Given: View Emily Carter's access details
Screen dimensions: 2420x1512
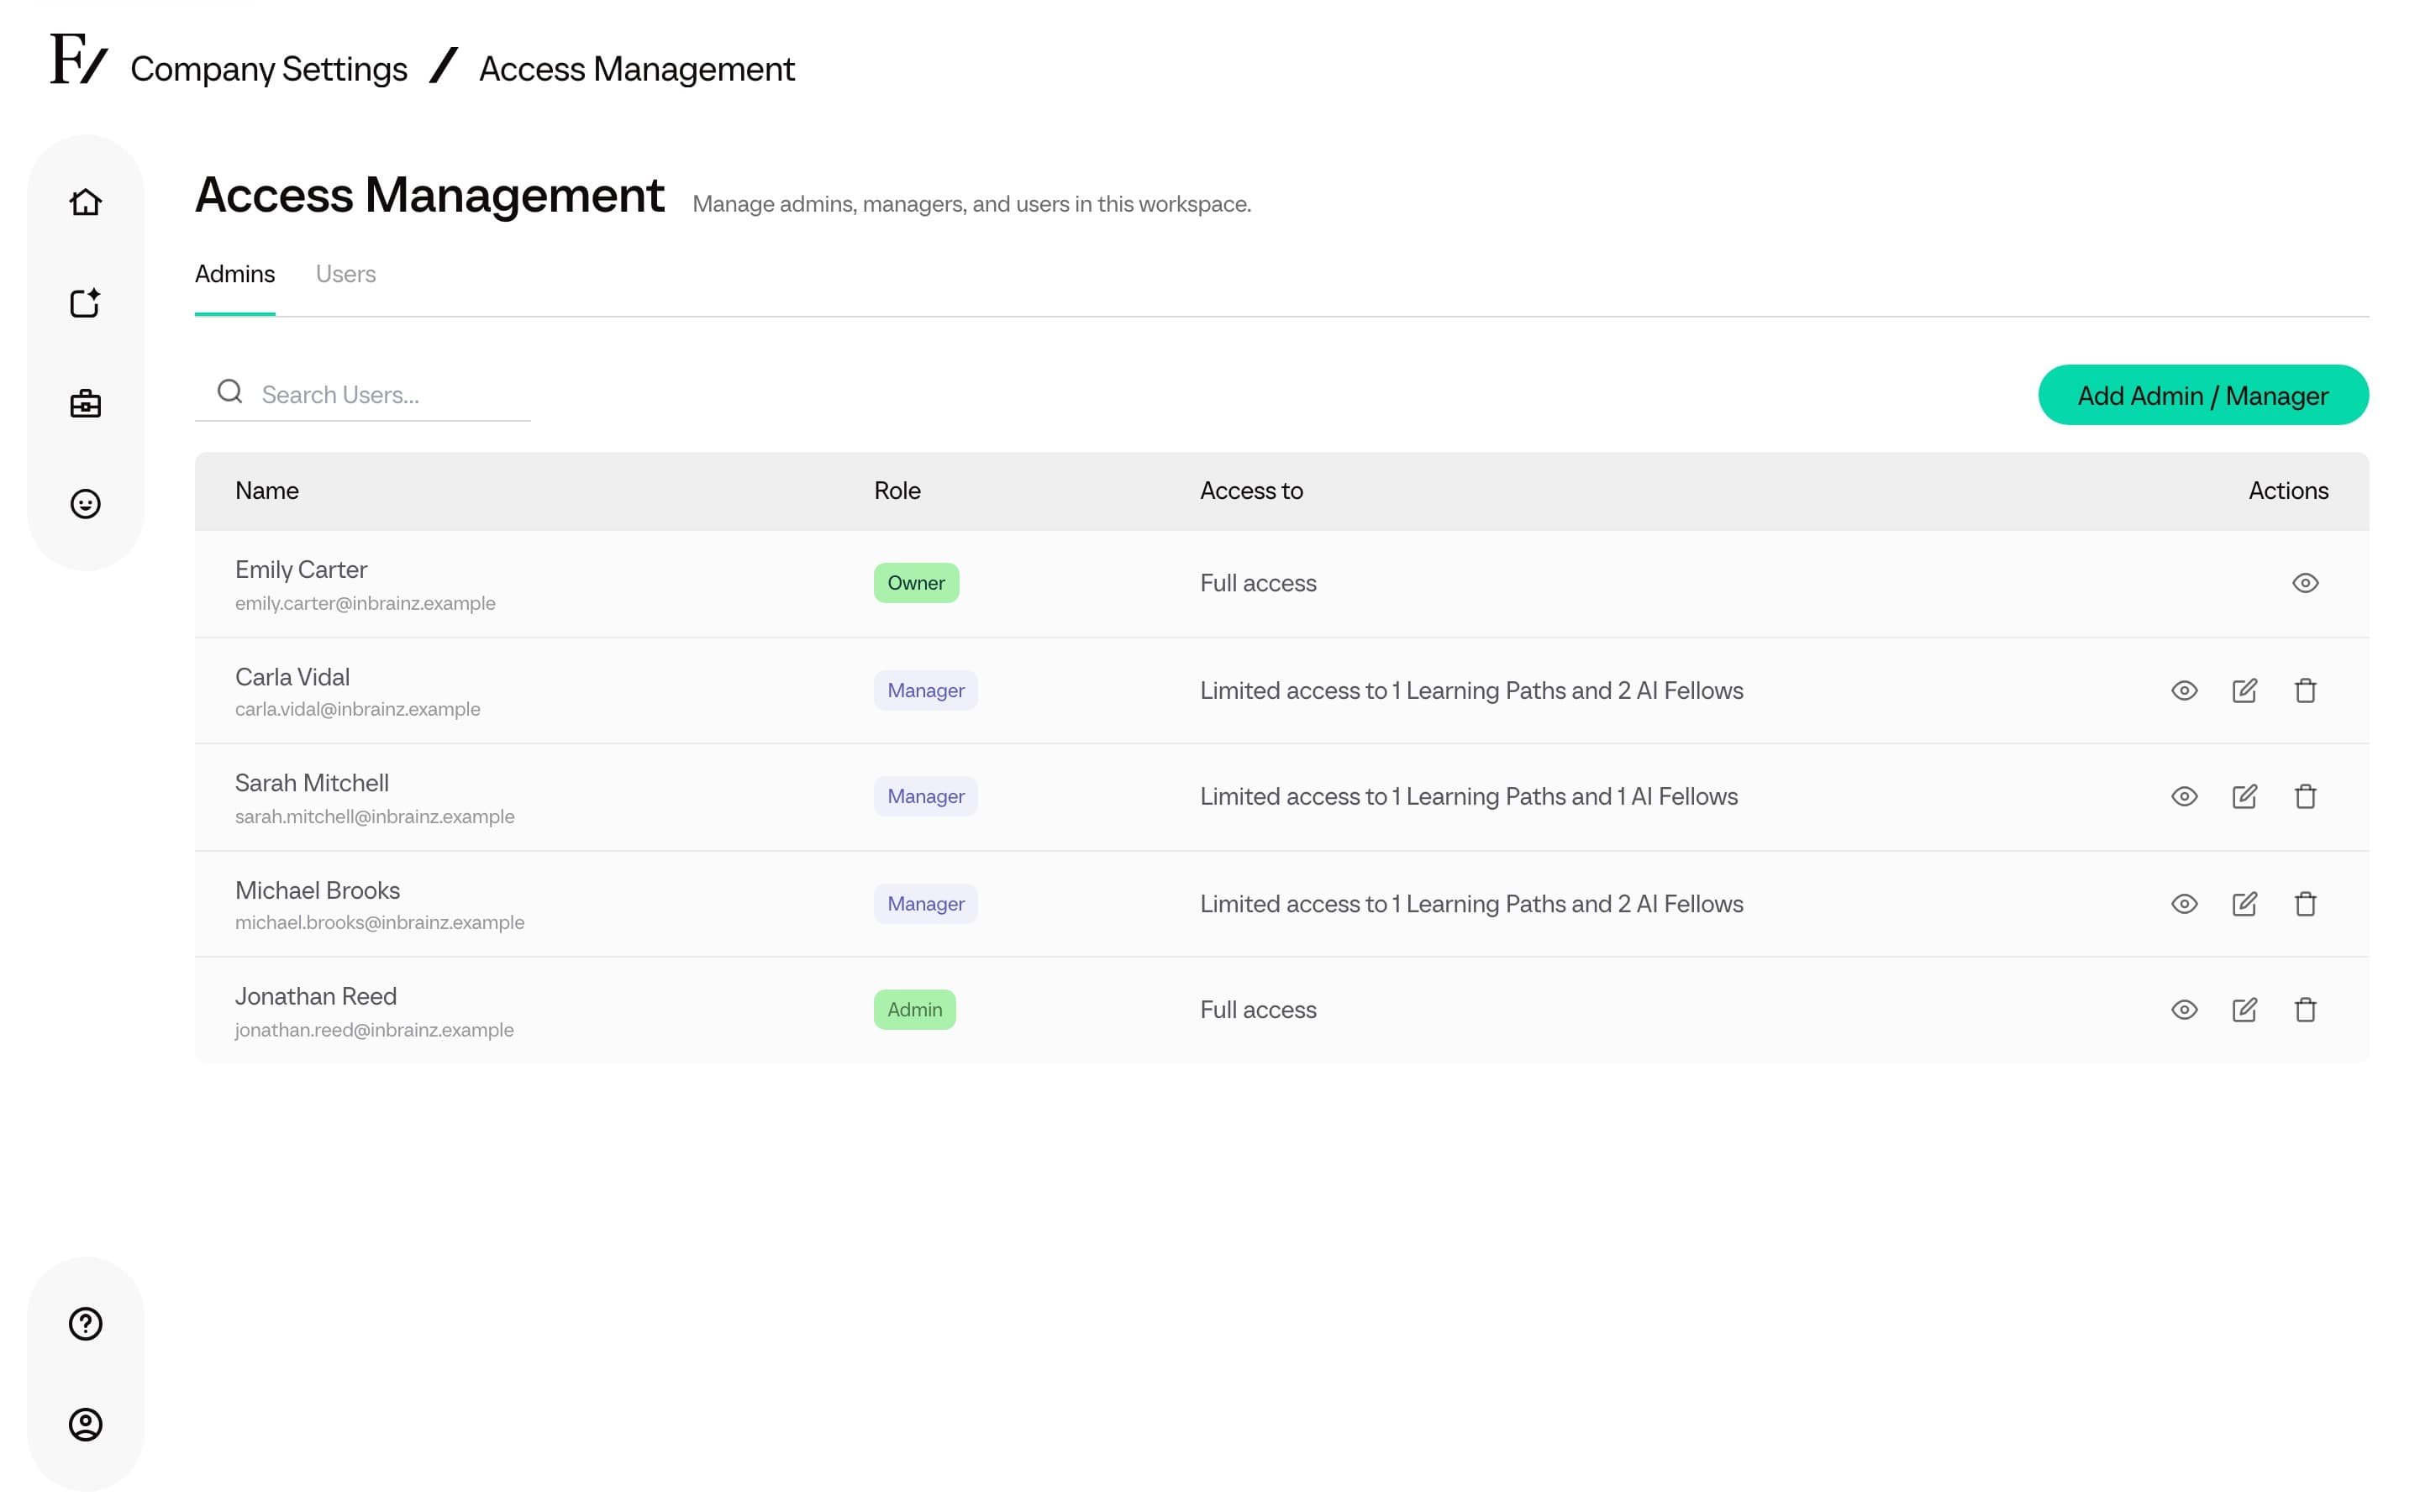Looking at the screenshot, I should tap(2305, 583).
